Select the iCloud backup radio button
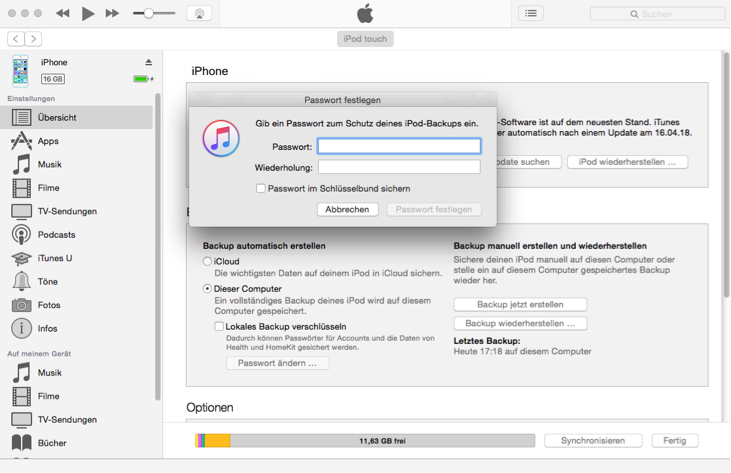Screen dimensions: 731x473 [x=207, y=261]
